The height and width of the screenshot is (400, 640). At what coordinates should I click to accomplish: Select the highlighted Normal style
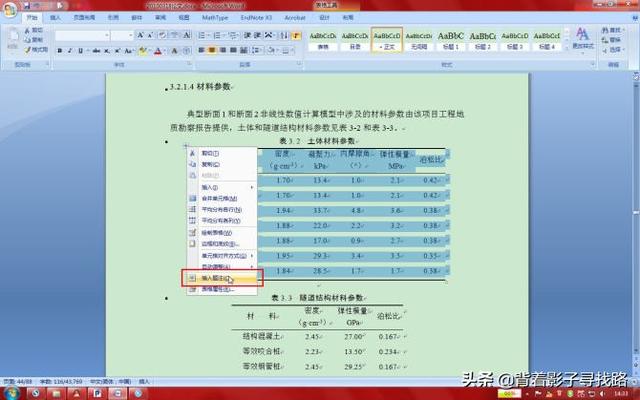click(x=387, y=40)
